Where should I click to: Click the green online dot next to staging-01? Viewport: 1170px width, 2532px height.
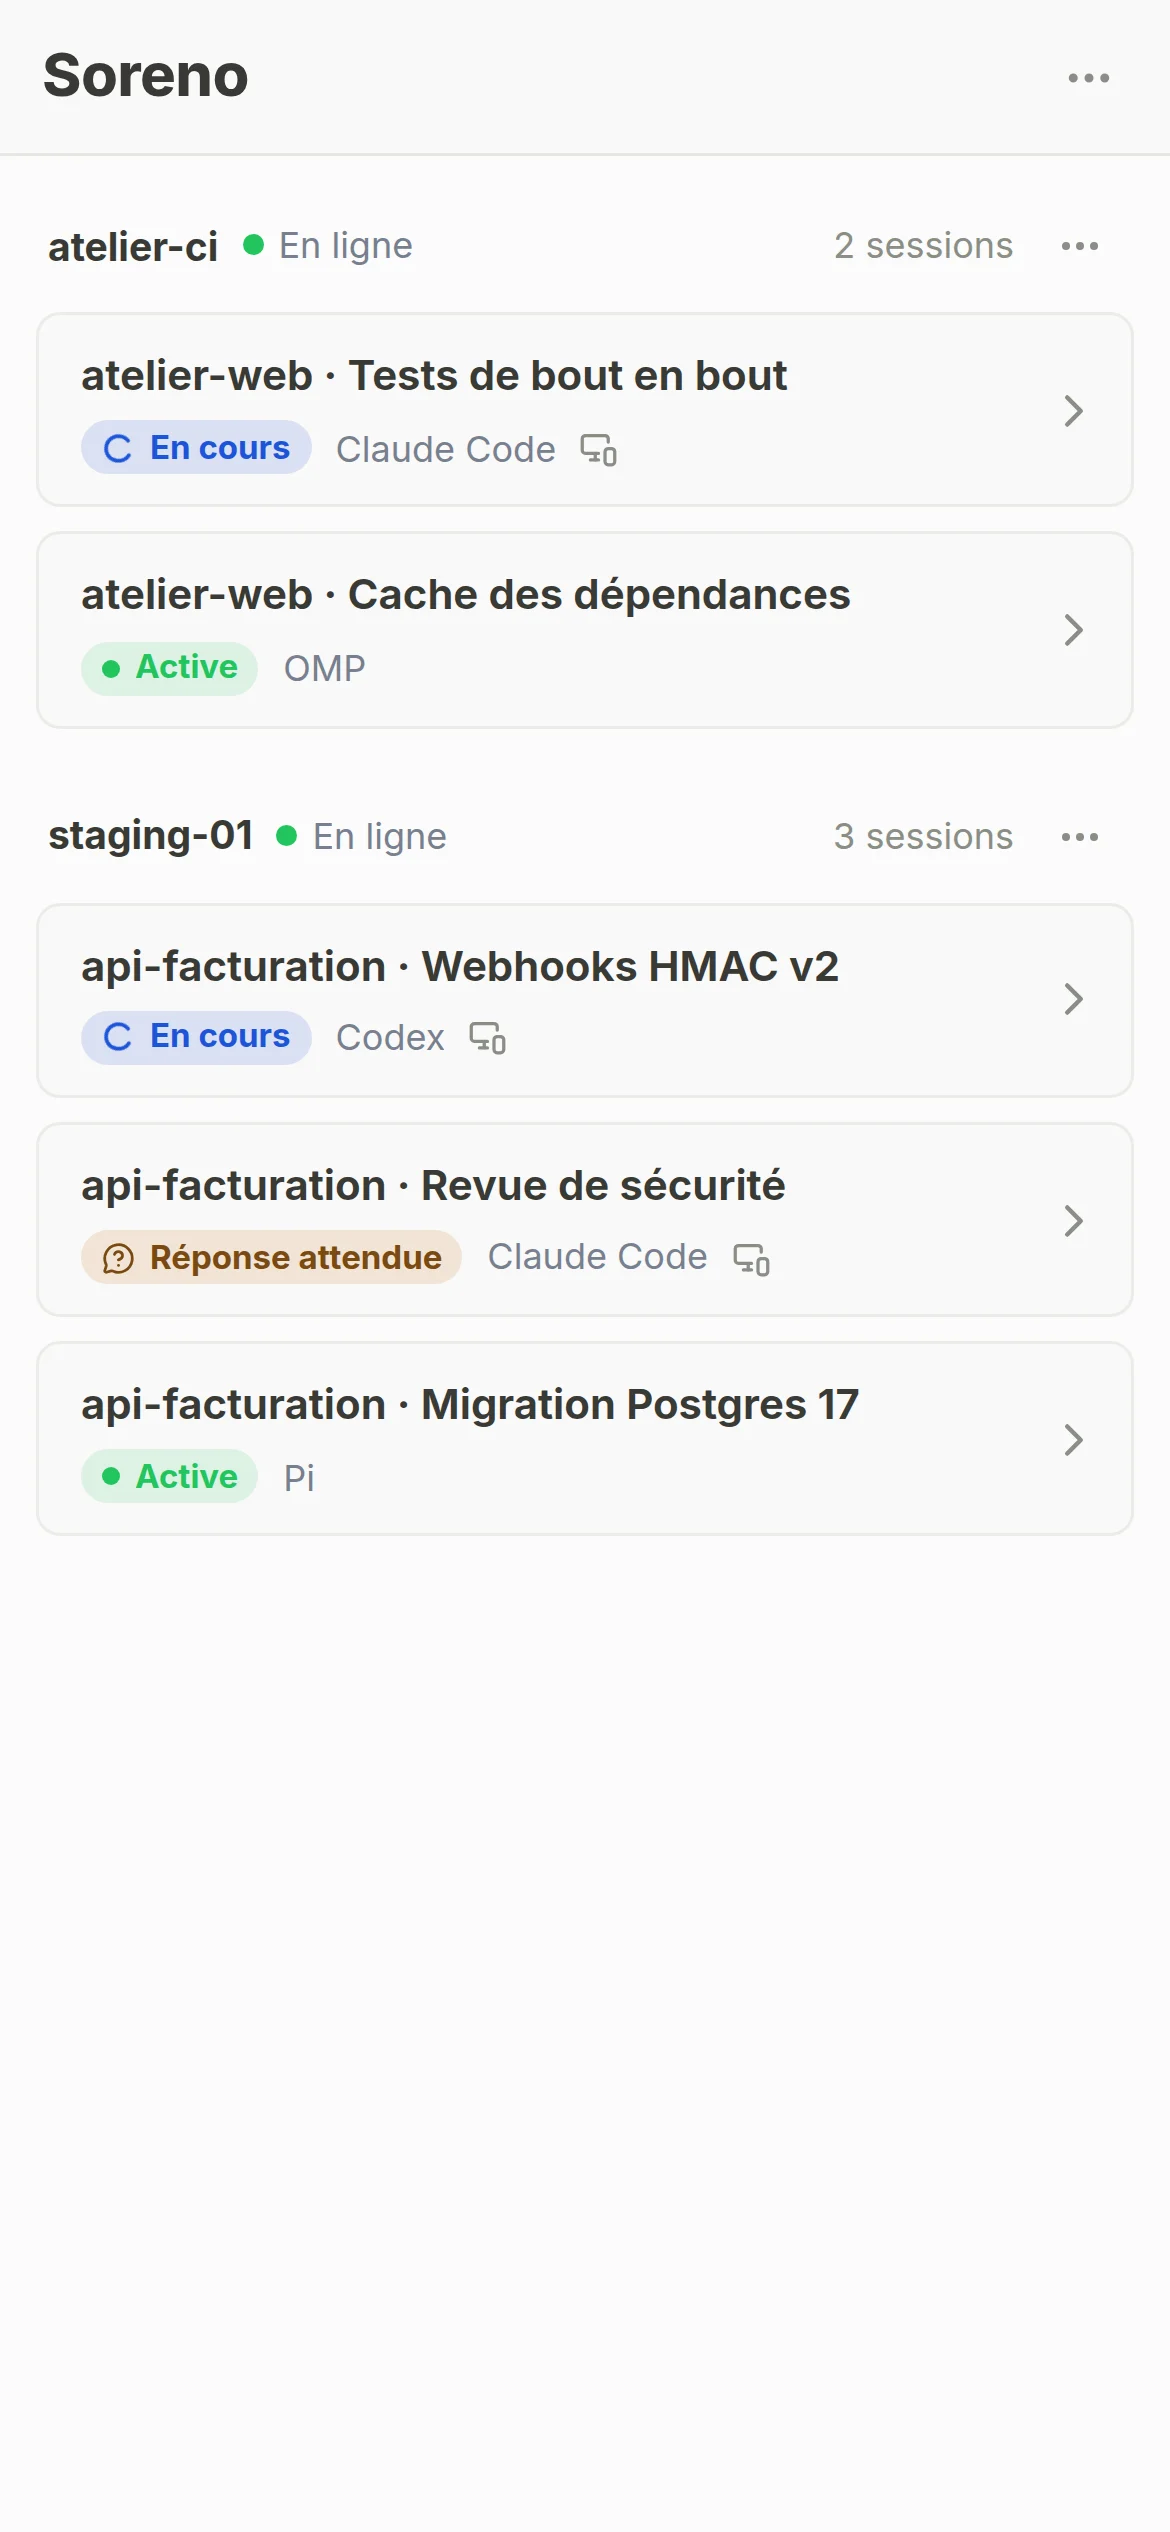(287, 835)
